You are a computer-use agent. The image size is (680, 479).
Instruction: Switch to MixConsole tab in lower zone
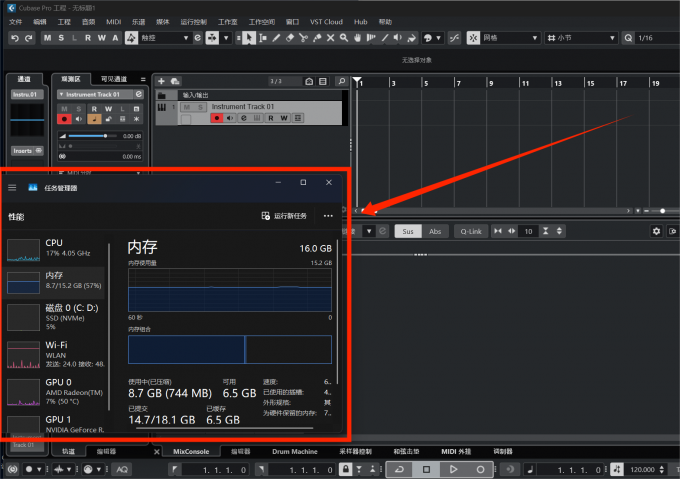191,451
